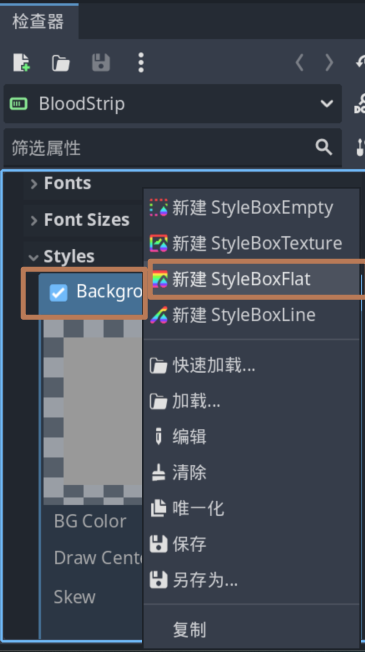Click the brush icon beside 清除

(158, 473)
